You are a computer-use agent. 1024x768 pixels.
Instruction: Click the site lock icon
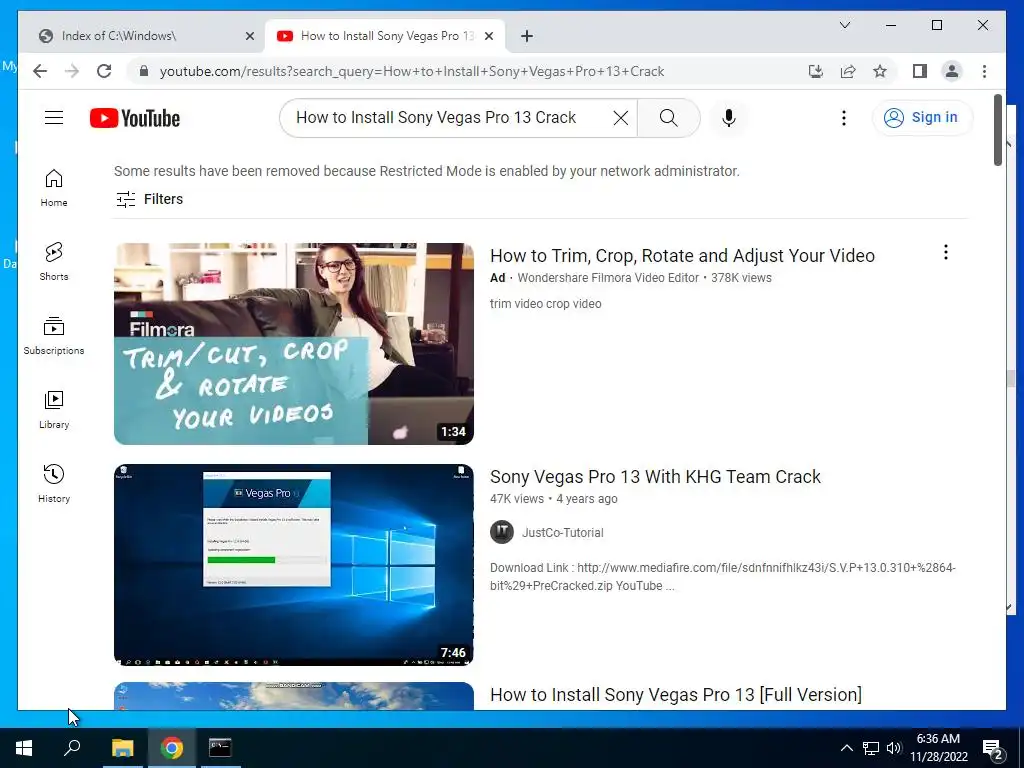(x=144, y=71)
